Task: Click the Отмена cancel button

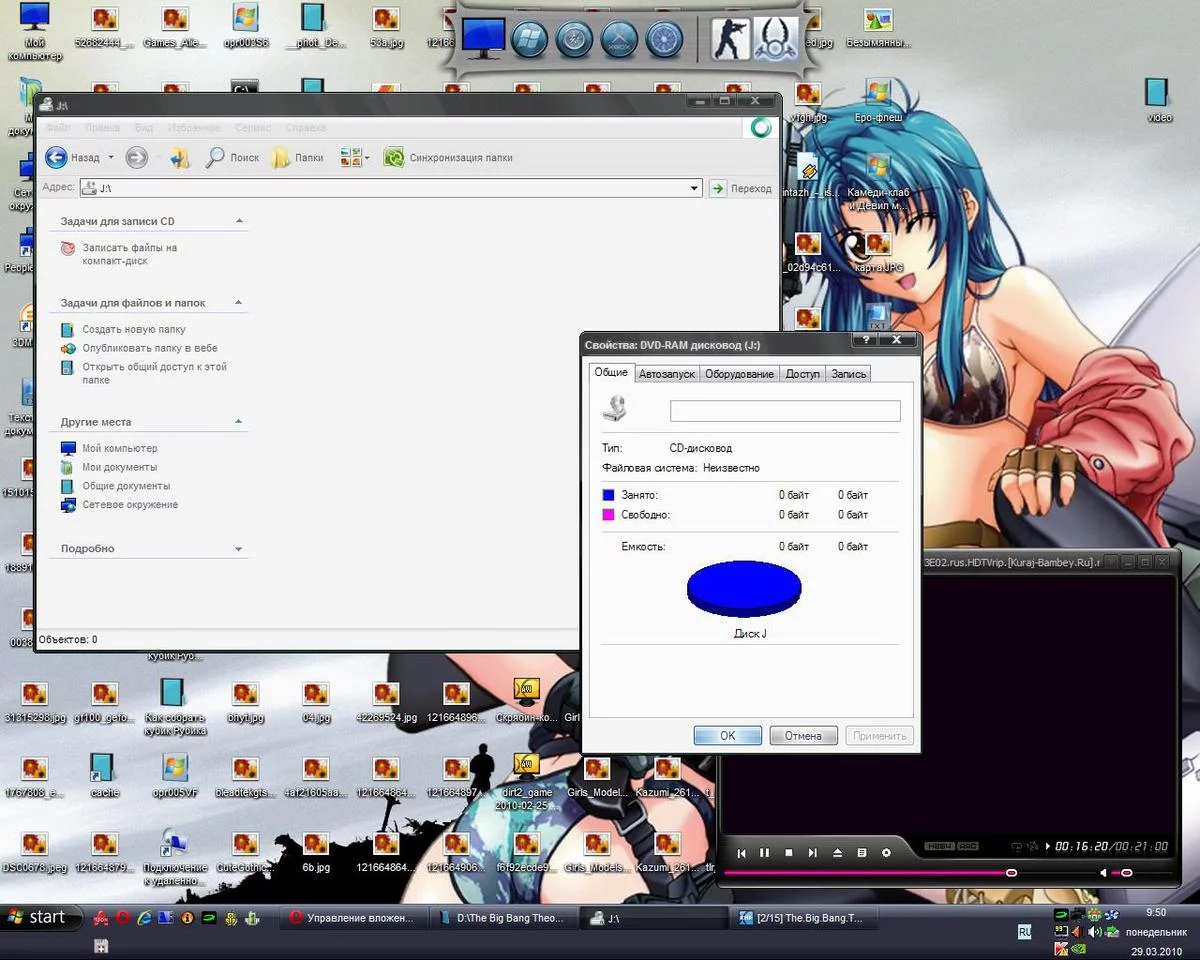Action: [802, 735]
